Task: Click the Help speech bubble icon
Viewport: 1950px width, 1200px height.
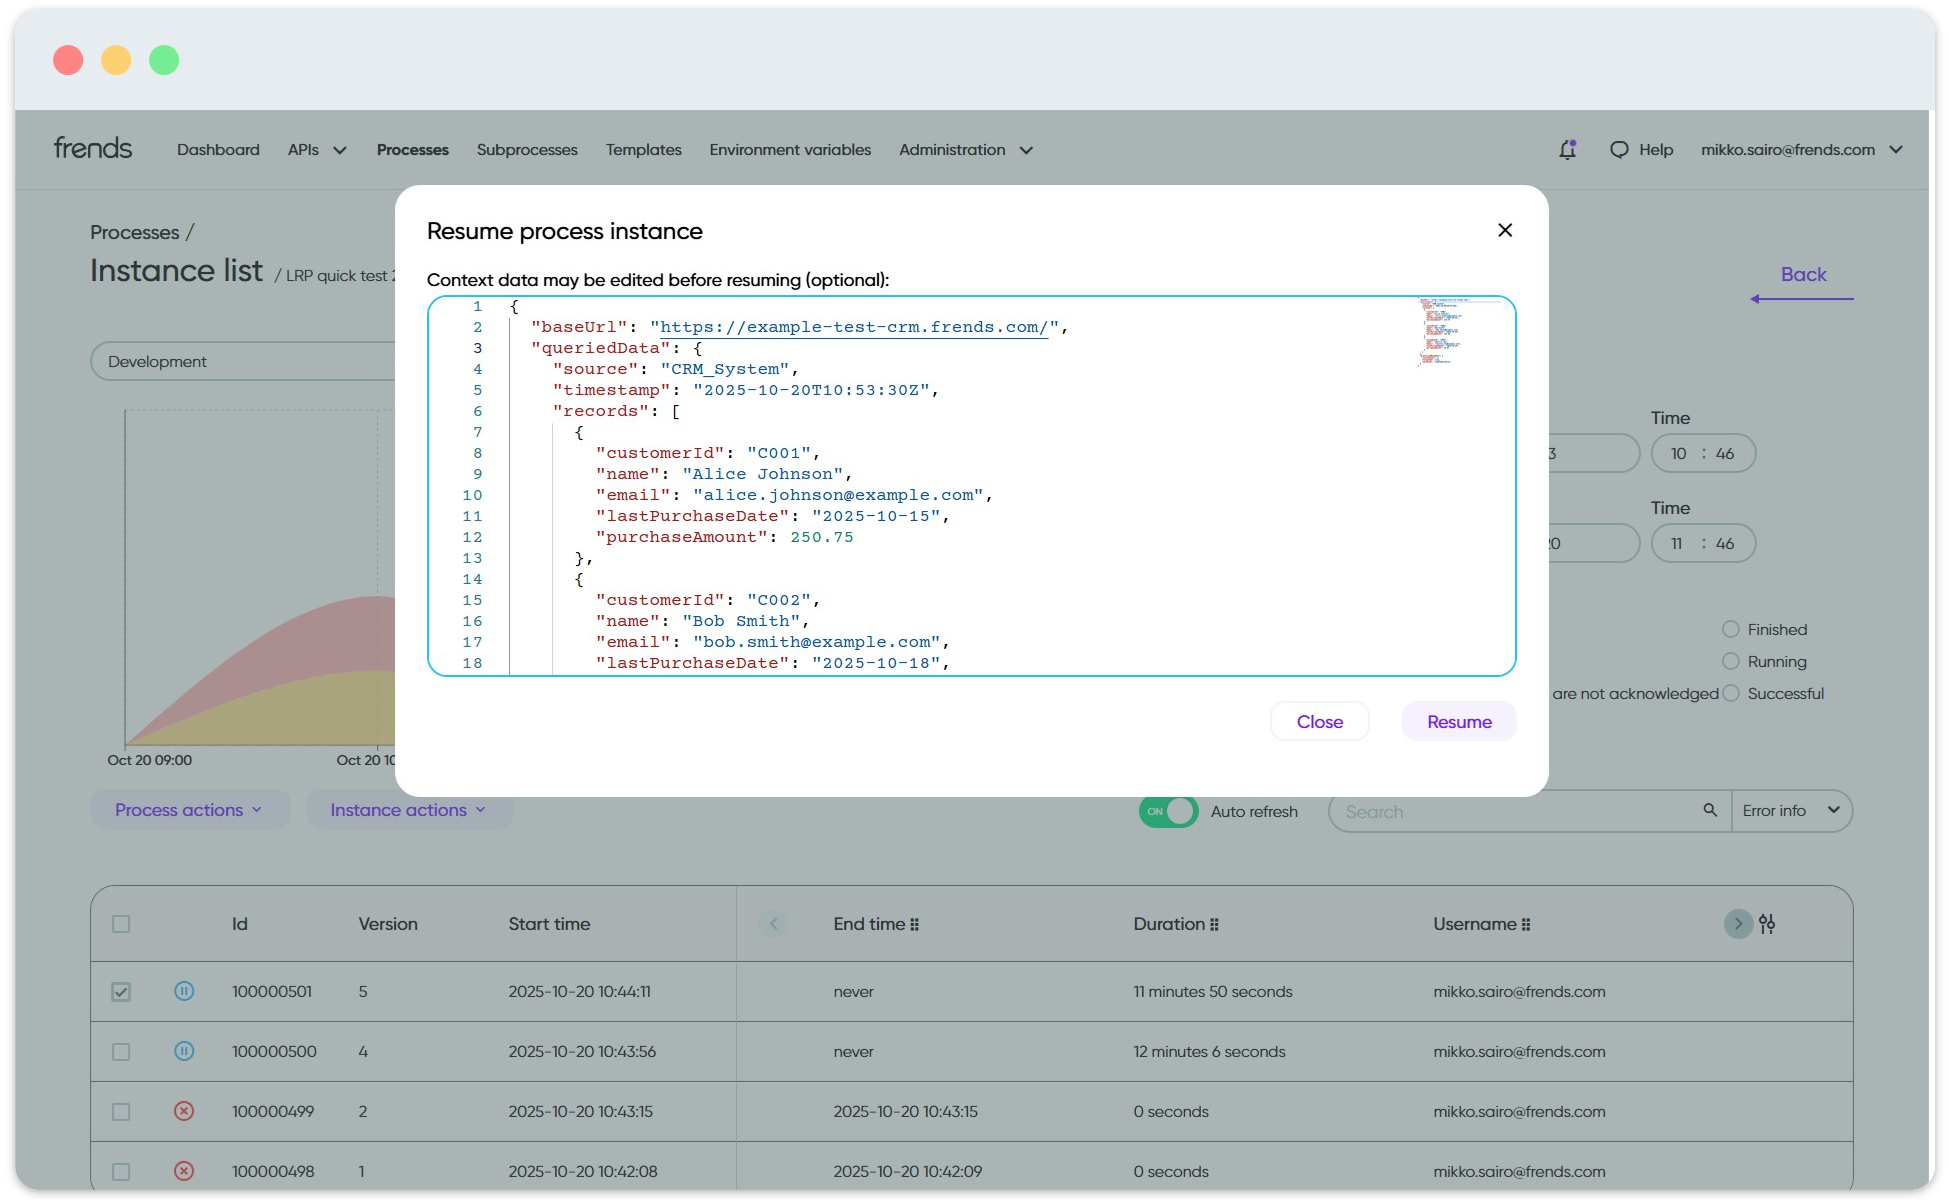Action: click(x=1618, y=150)
